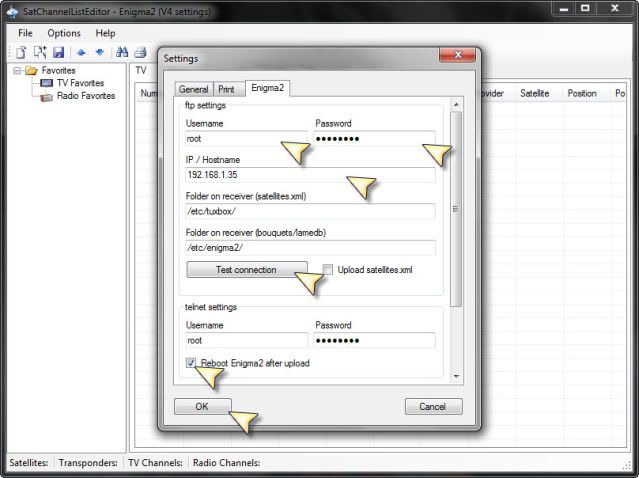The height and width of the screenshot is (478, 639).
Task: Switch to the Print tab in Settings
Action: [226, 89]
